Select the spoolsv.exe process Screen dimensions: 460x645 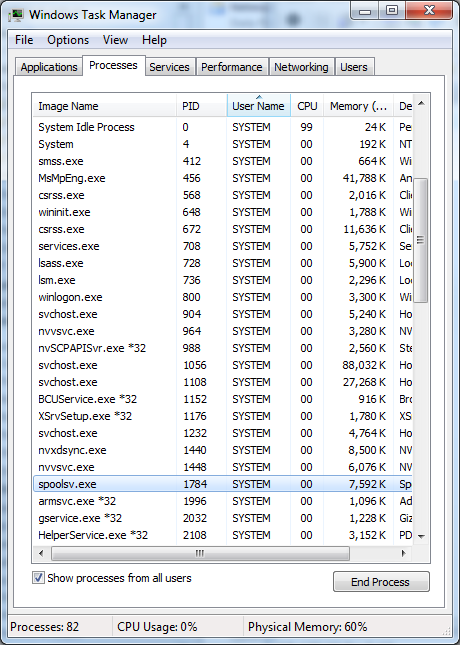tap(223, 484)
